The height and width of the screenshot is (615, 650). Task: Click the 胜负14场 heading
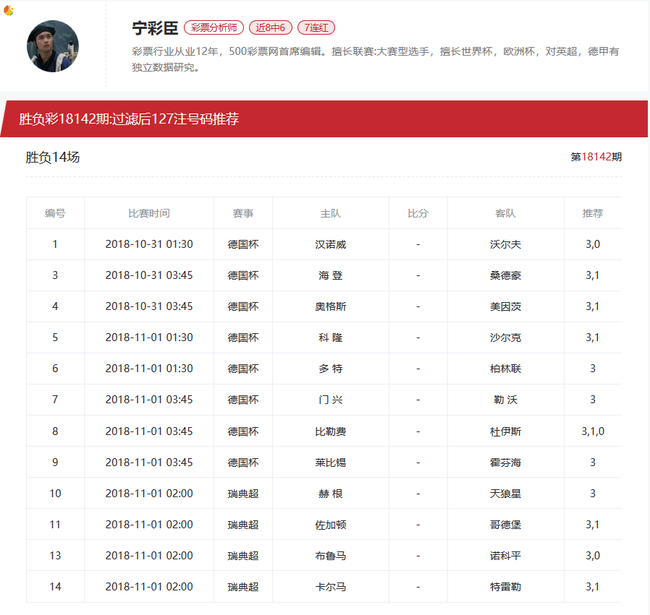pyautogui.click(x=53, y=157)
